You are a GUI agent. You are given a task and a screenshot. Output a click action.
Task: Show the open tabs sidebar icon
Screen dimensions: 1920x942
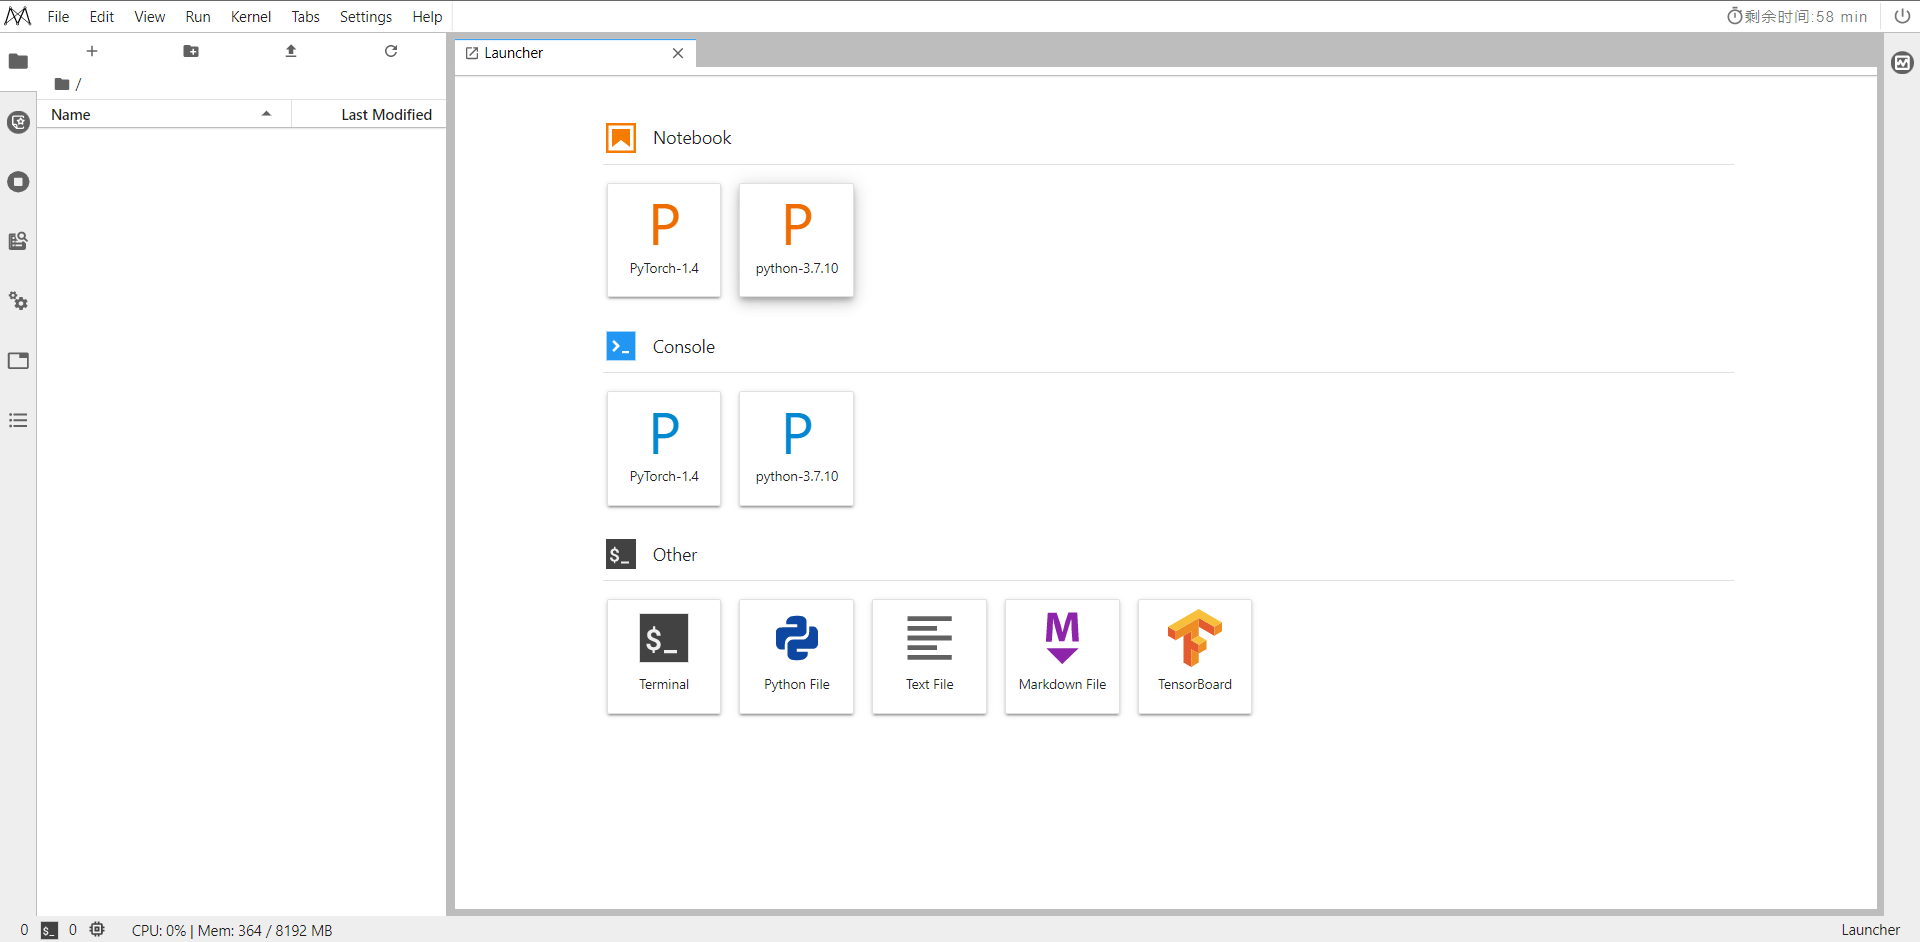pyautogui.click(x=18, y=361)
